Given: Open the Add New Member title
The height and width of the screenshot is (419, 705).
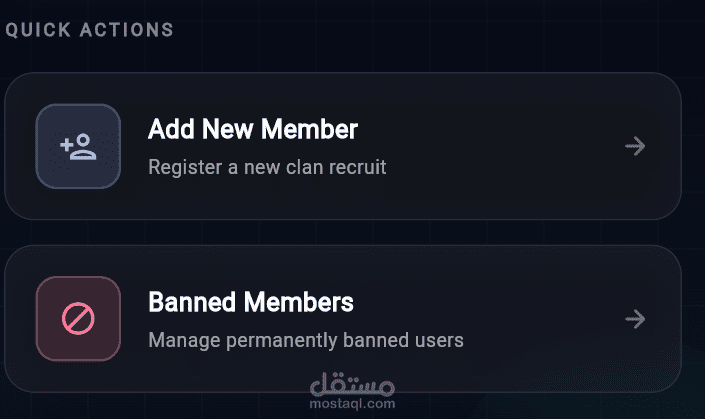Looking at the screenshot, I should 252,129.
